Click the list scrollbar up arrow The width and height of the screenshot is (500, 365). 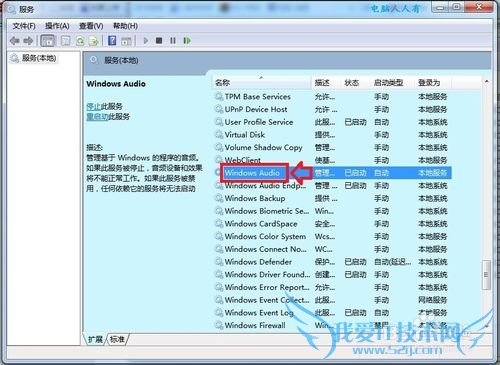coord(486,82)
